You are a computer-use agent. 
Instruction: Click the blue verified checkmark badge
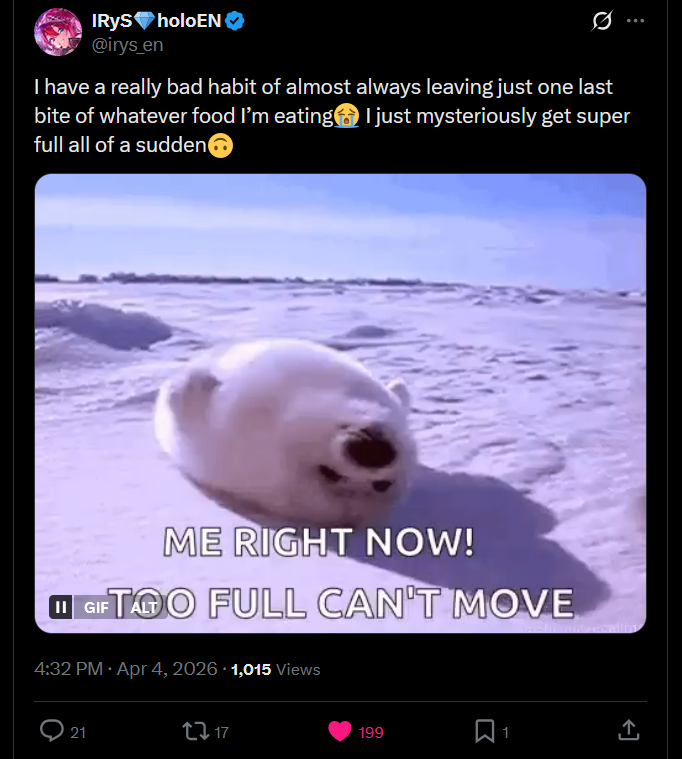click(235, 21)
